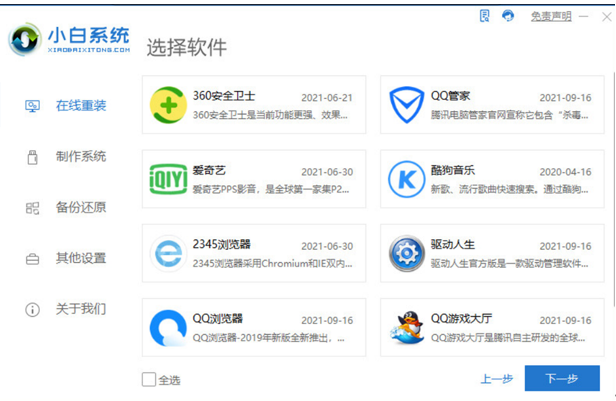Open the document search icon in title bar
The height and width of the screenshot is (401, 616).
tap(485, 16)
